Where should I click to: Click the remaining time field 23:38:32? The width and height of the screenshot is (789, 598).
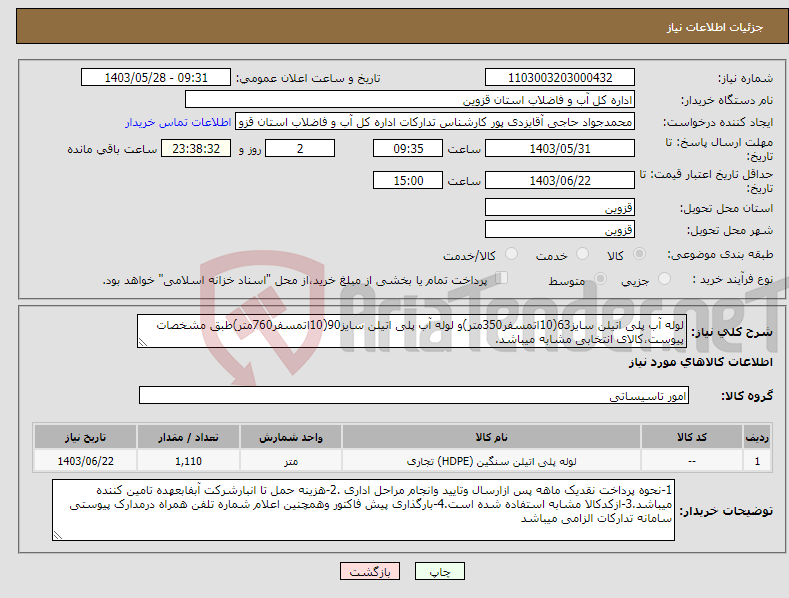coord(196,148)
